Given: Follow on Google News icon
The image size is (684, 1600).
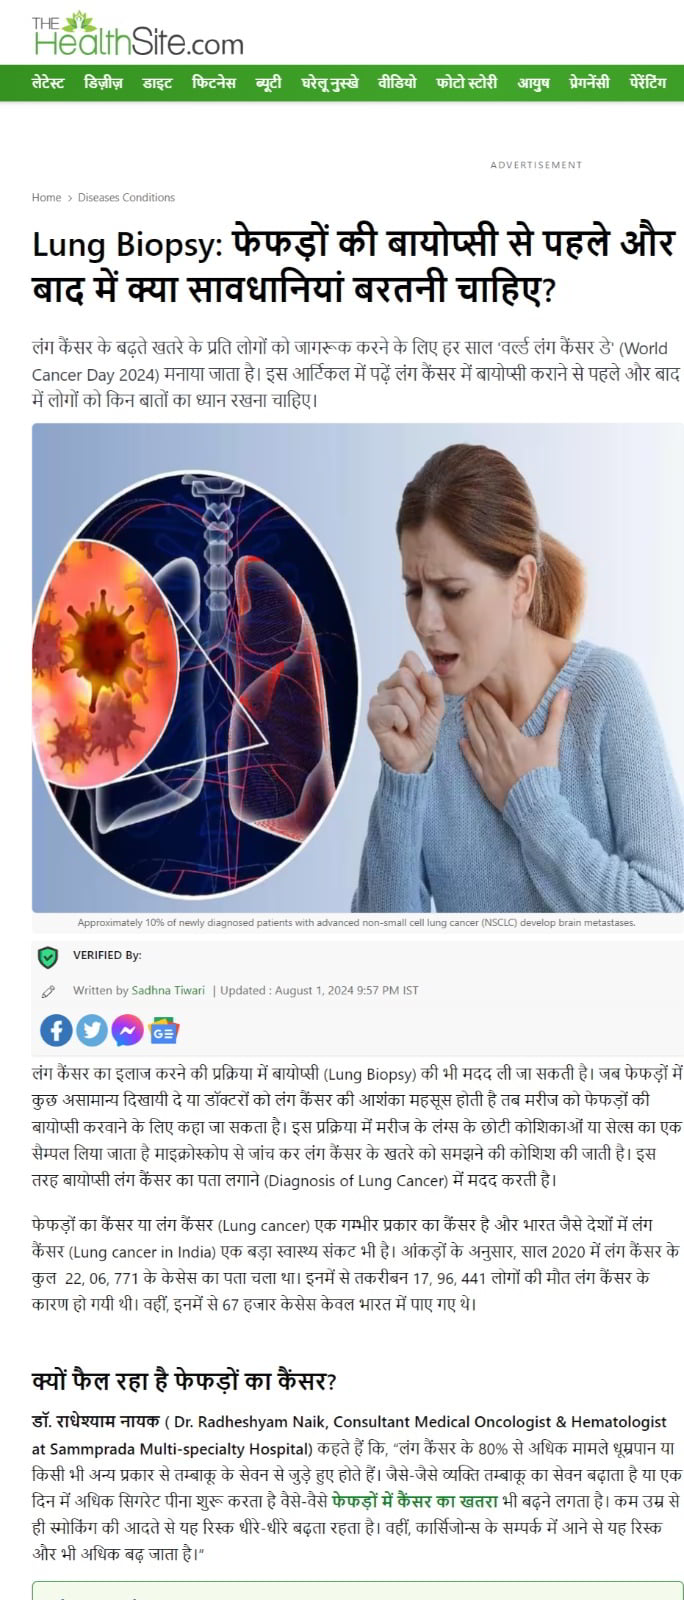Looking at the screenshot, I should click(x=163, y=1030).
